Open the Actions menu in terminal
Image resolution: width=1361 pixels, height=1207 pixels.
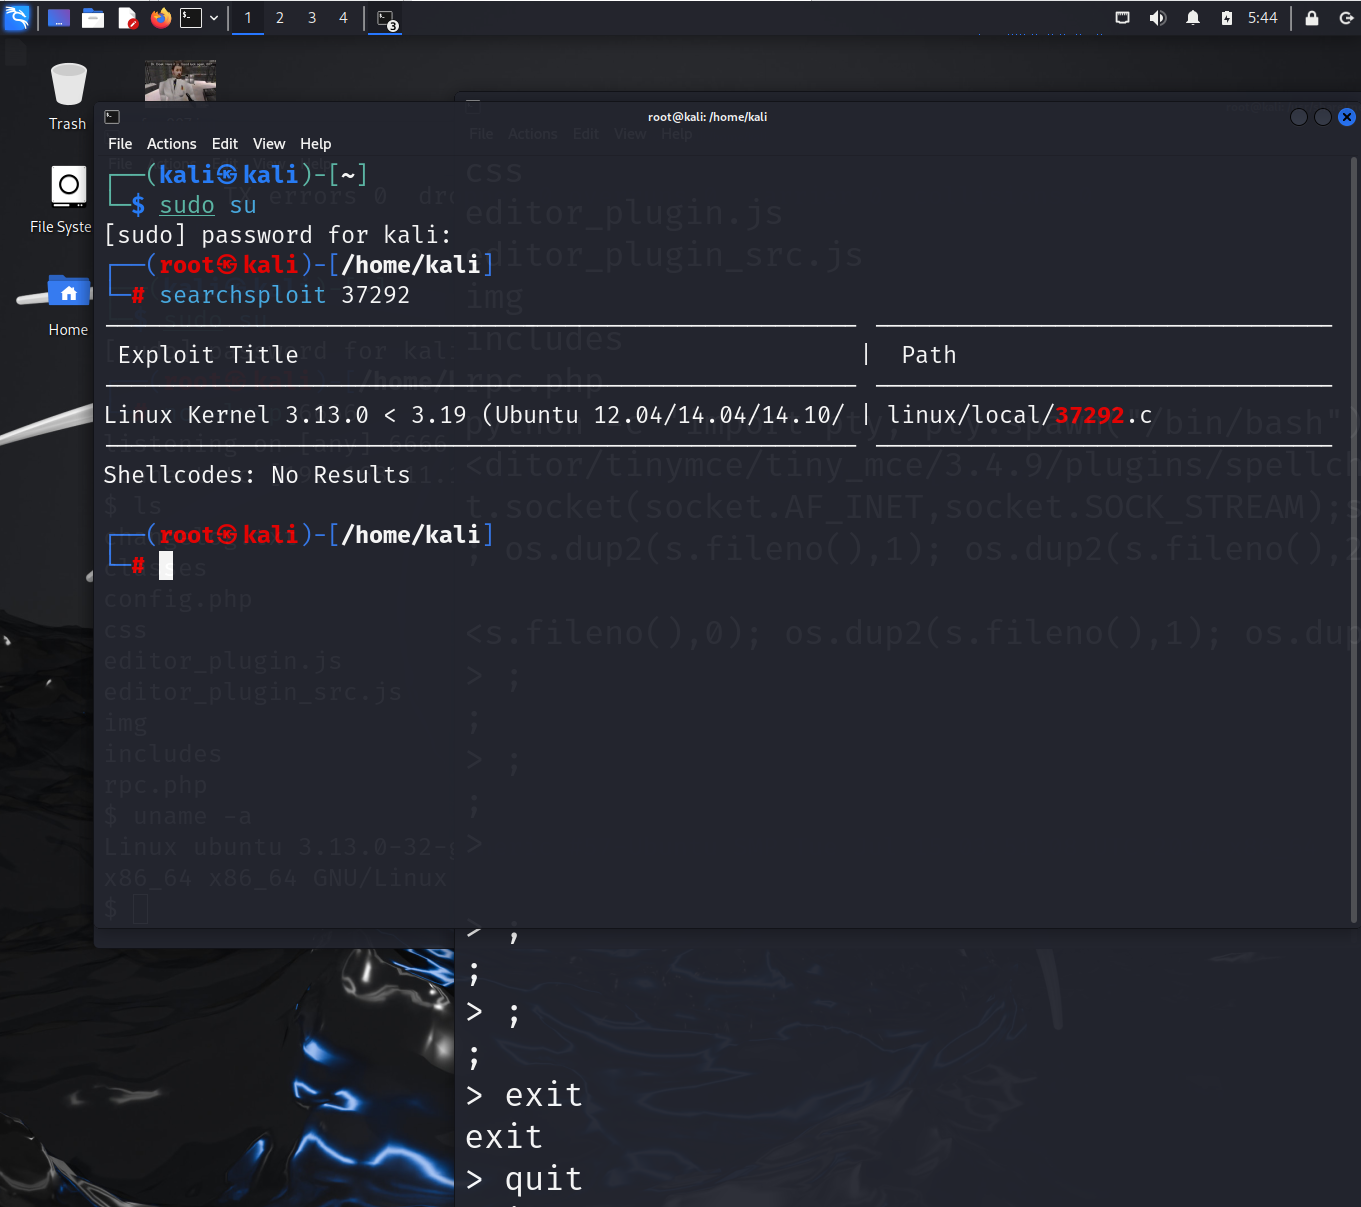pyautogui.click(x=172, y=144)
